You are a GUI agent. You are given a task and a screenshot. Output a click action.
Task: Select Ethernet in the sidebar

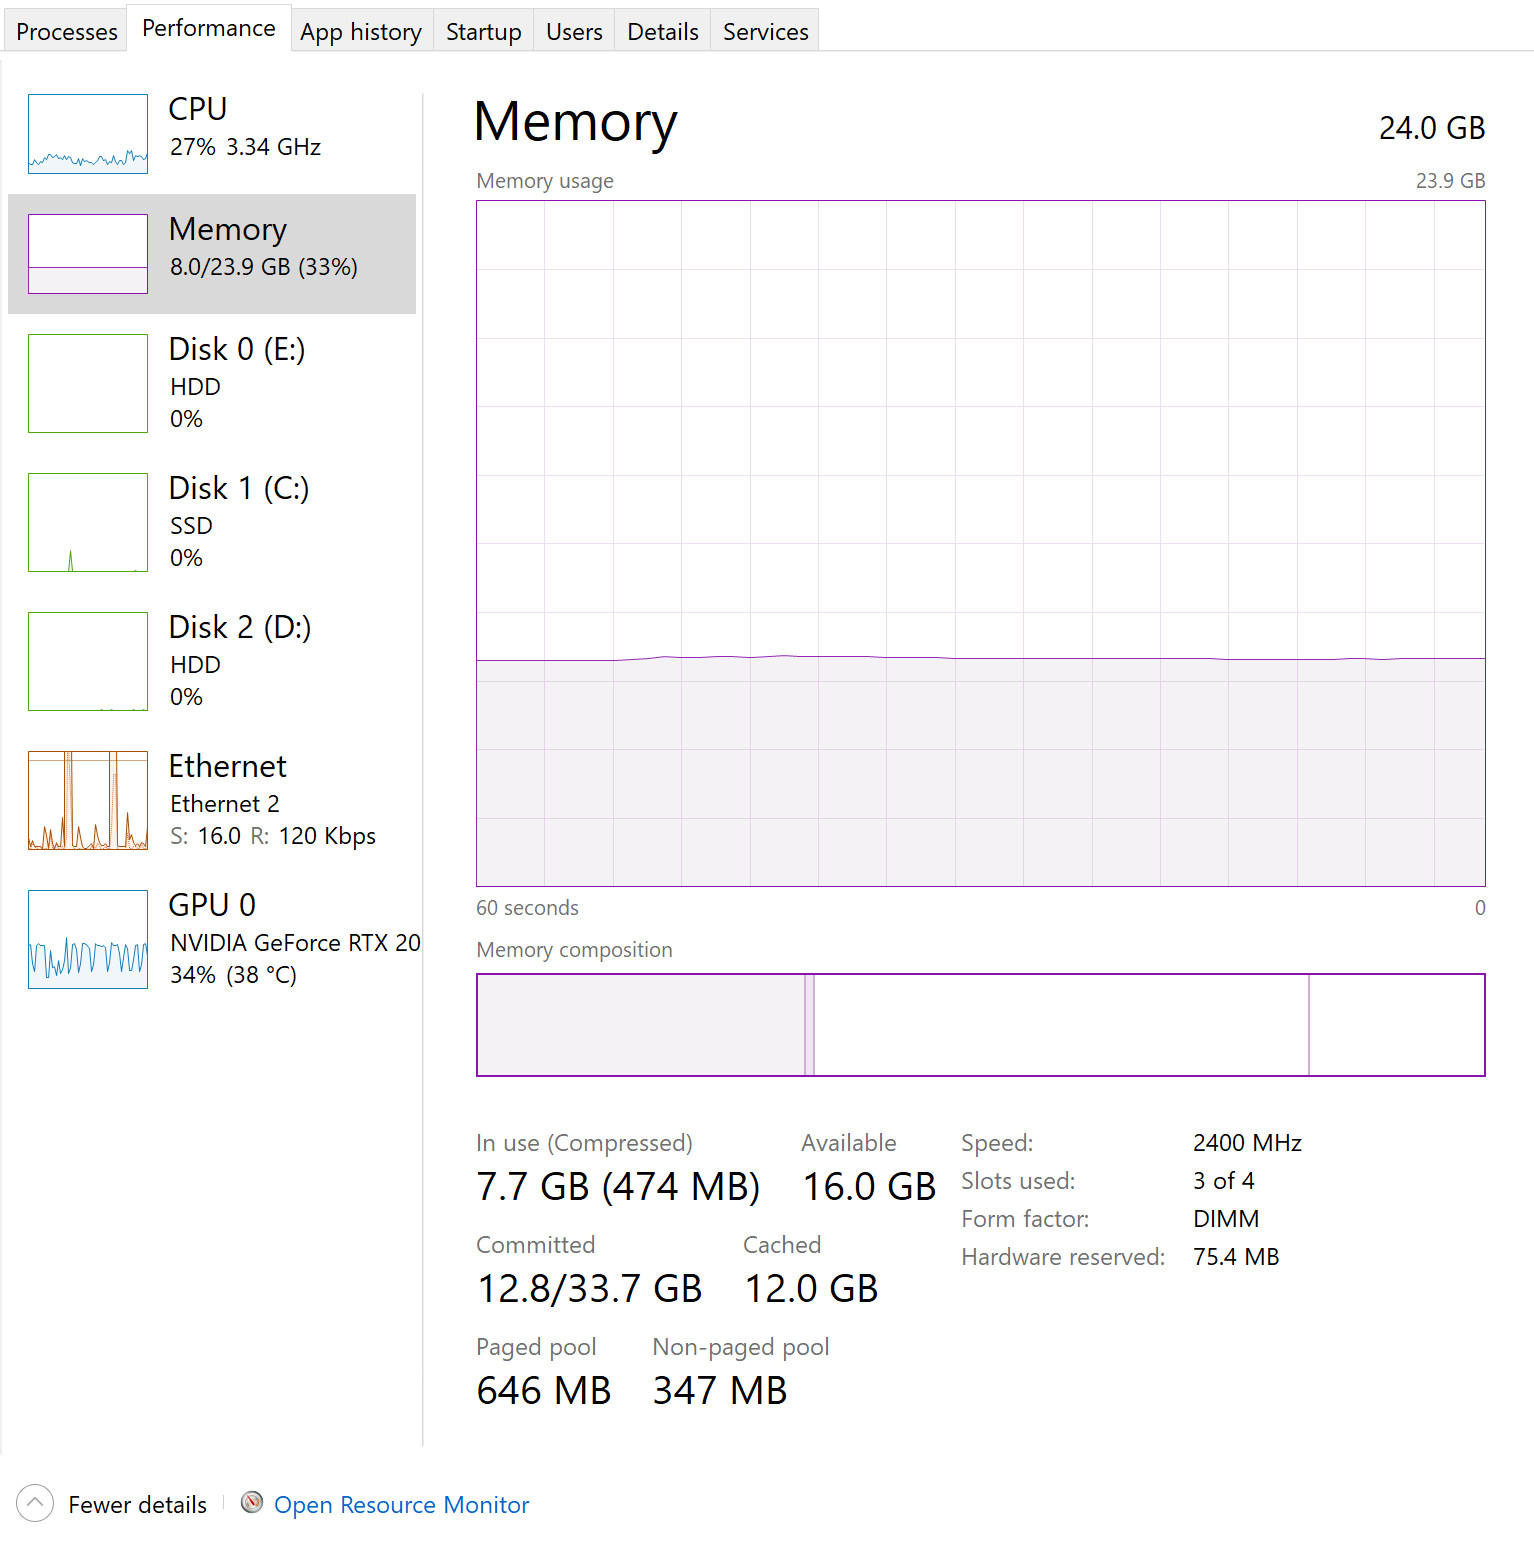pos(212,800)
